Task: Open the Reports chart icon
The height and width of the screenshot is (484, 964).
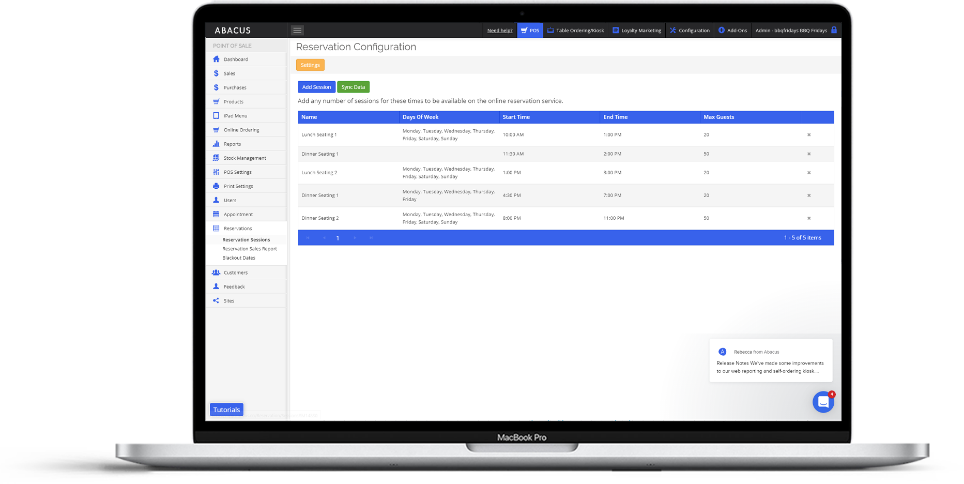Action: click(x=216, y=144)
